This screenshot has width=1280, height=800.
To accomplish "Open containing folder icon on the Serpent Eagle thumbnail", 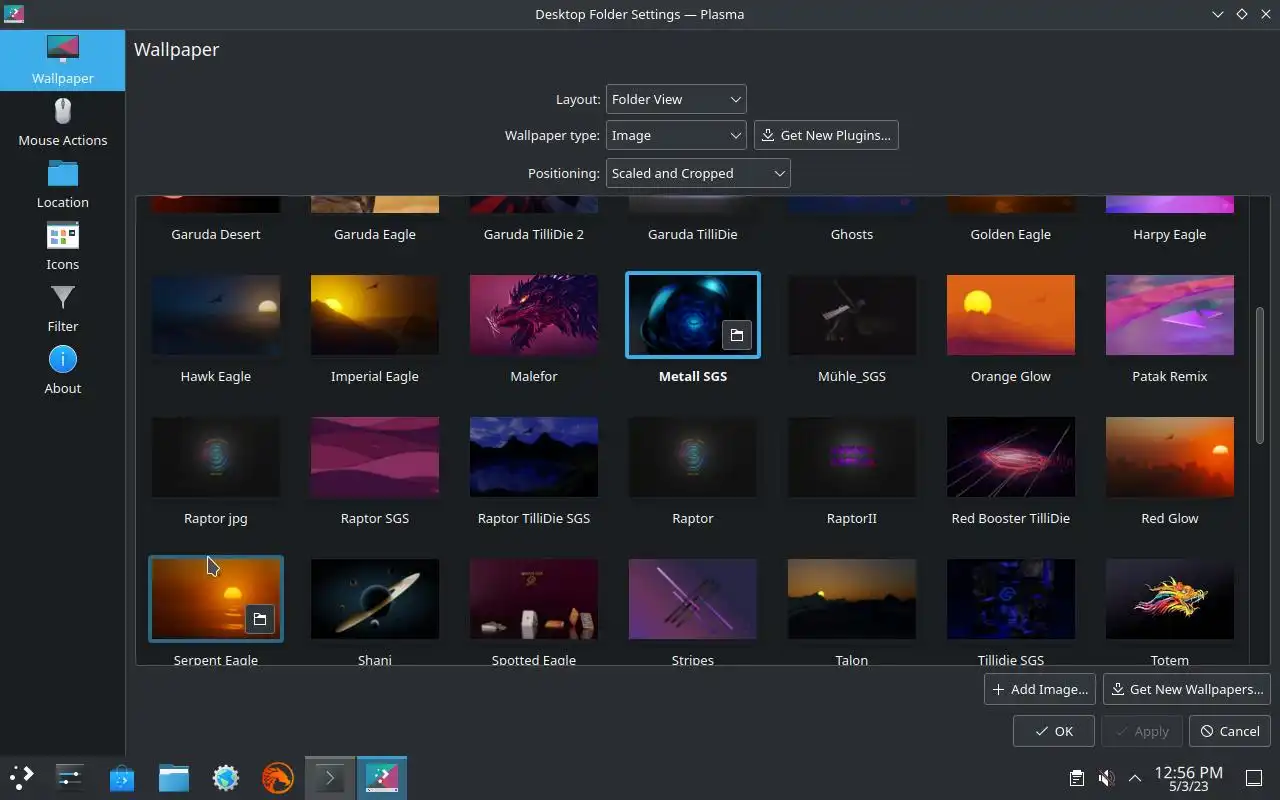I will (260, 619).
